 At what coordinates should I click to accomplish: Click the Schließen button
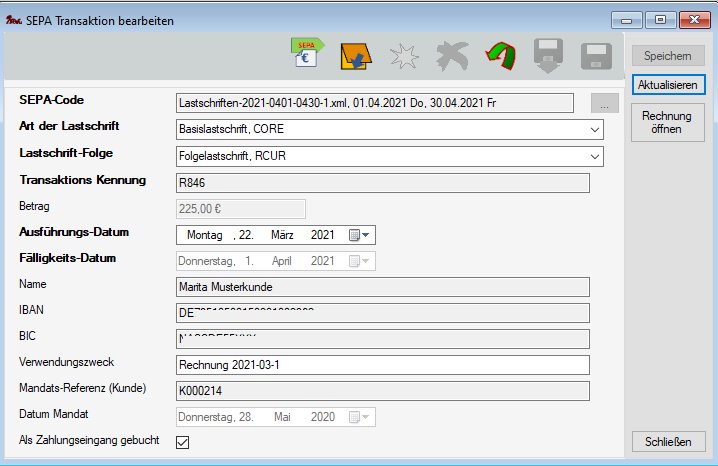(x=669, y=442)
